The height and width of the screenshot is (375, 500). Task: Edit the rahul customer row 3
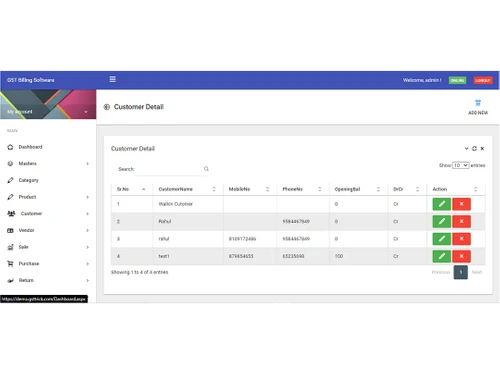click(442, 239)
